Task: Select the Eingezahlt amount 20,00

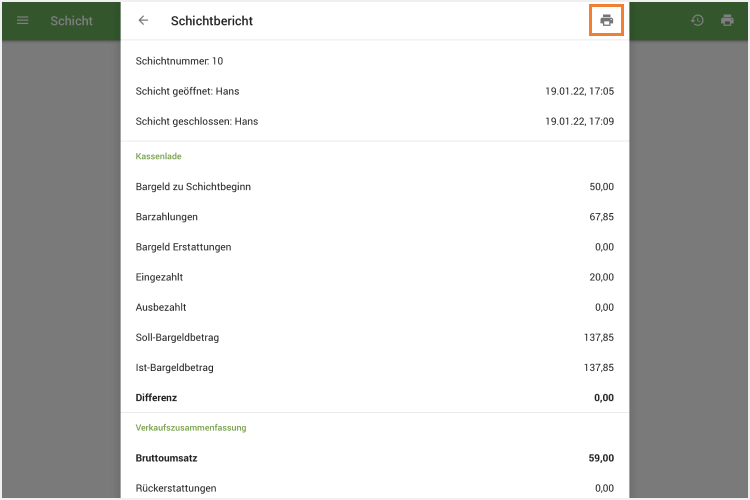Action: tap(601, 277)
